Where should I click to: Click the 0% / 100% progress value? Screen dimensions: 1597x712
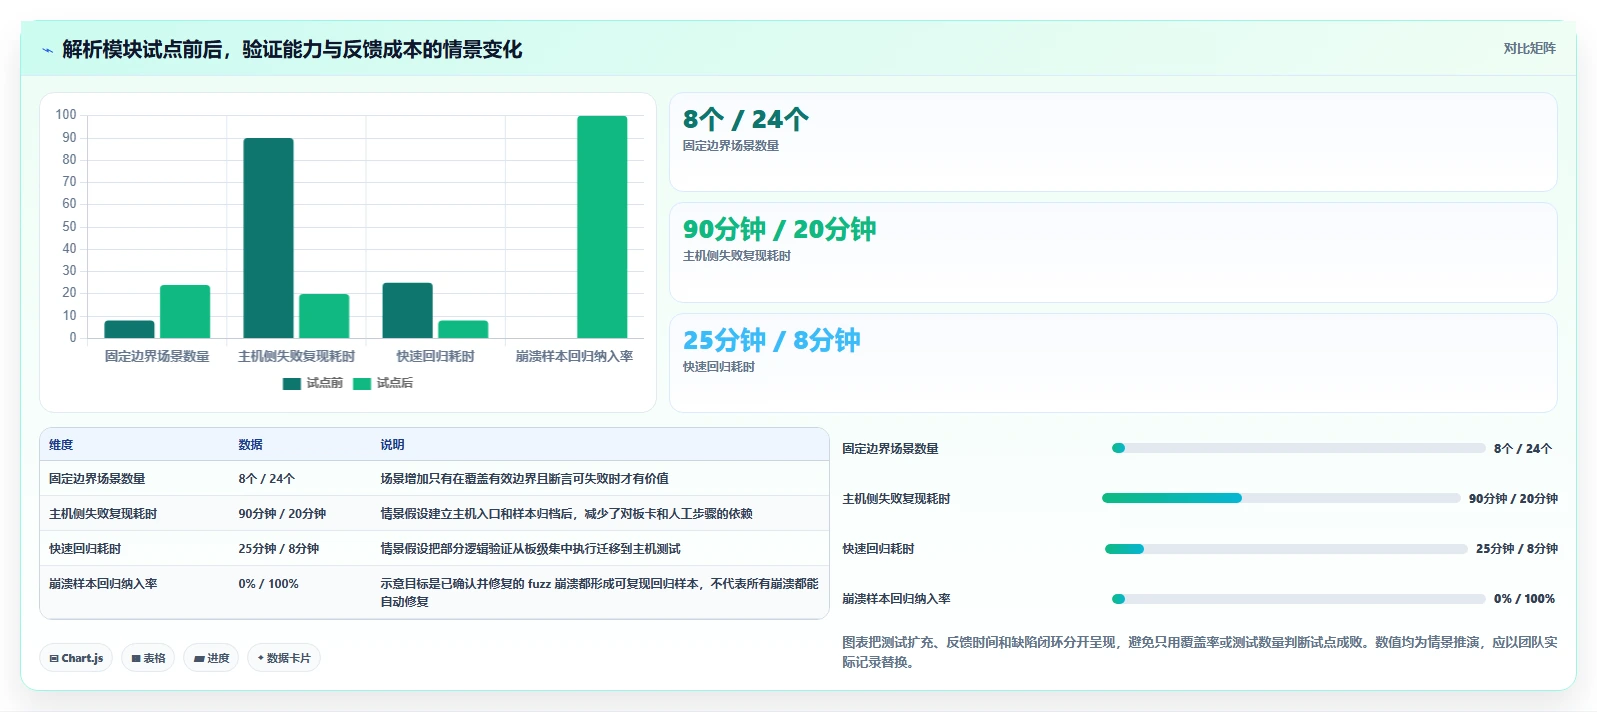tap(1524, 599)
